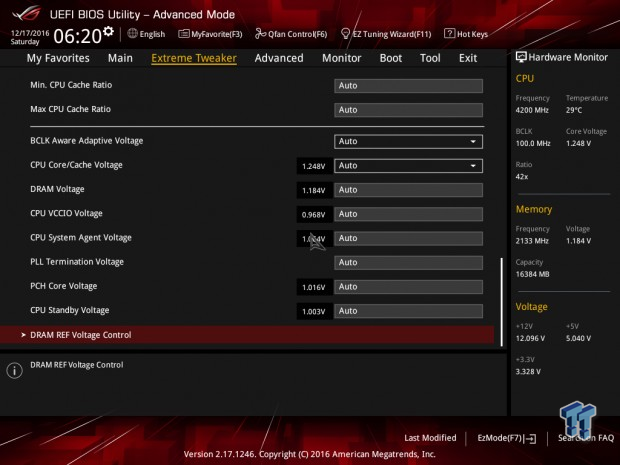This screenshot has width=620, height=465.
Task: Select Extreme Tweaker tab
Action: tap(194, 58)
